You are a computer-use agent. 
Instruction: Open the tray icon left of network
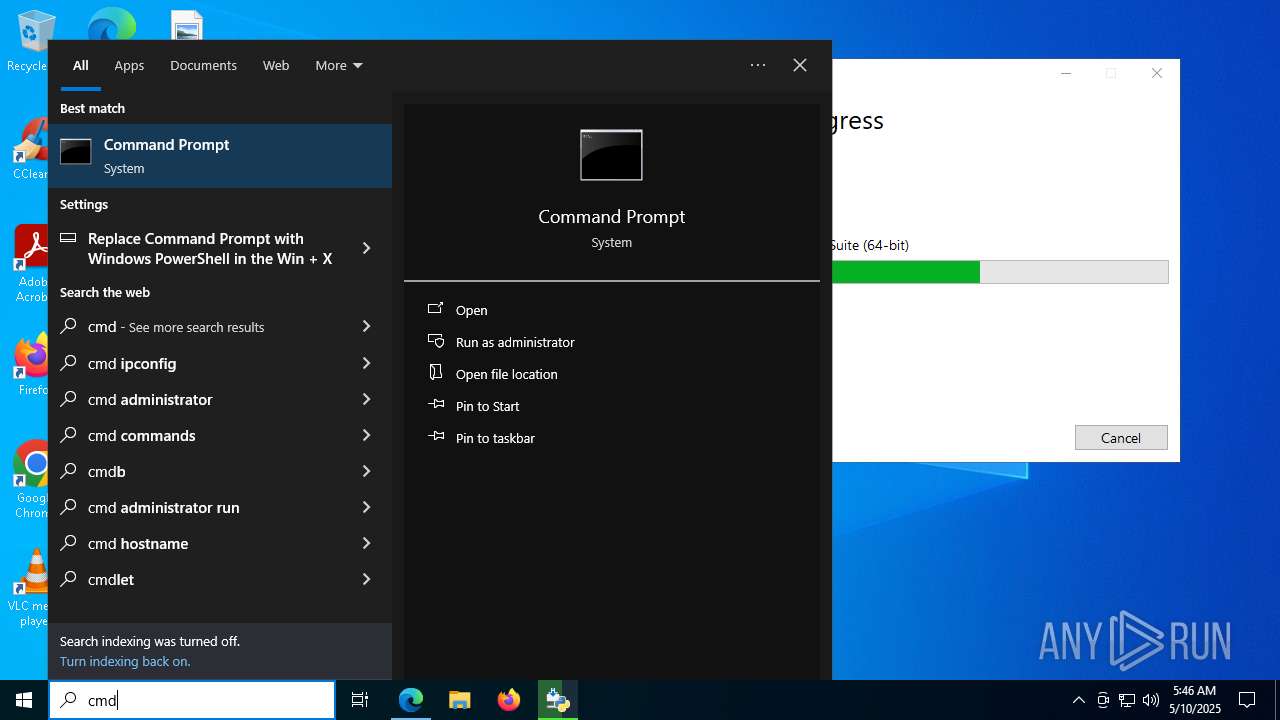[1103, 700]
